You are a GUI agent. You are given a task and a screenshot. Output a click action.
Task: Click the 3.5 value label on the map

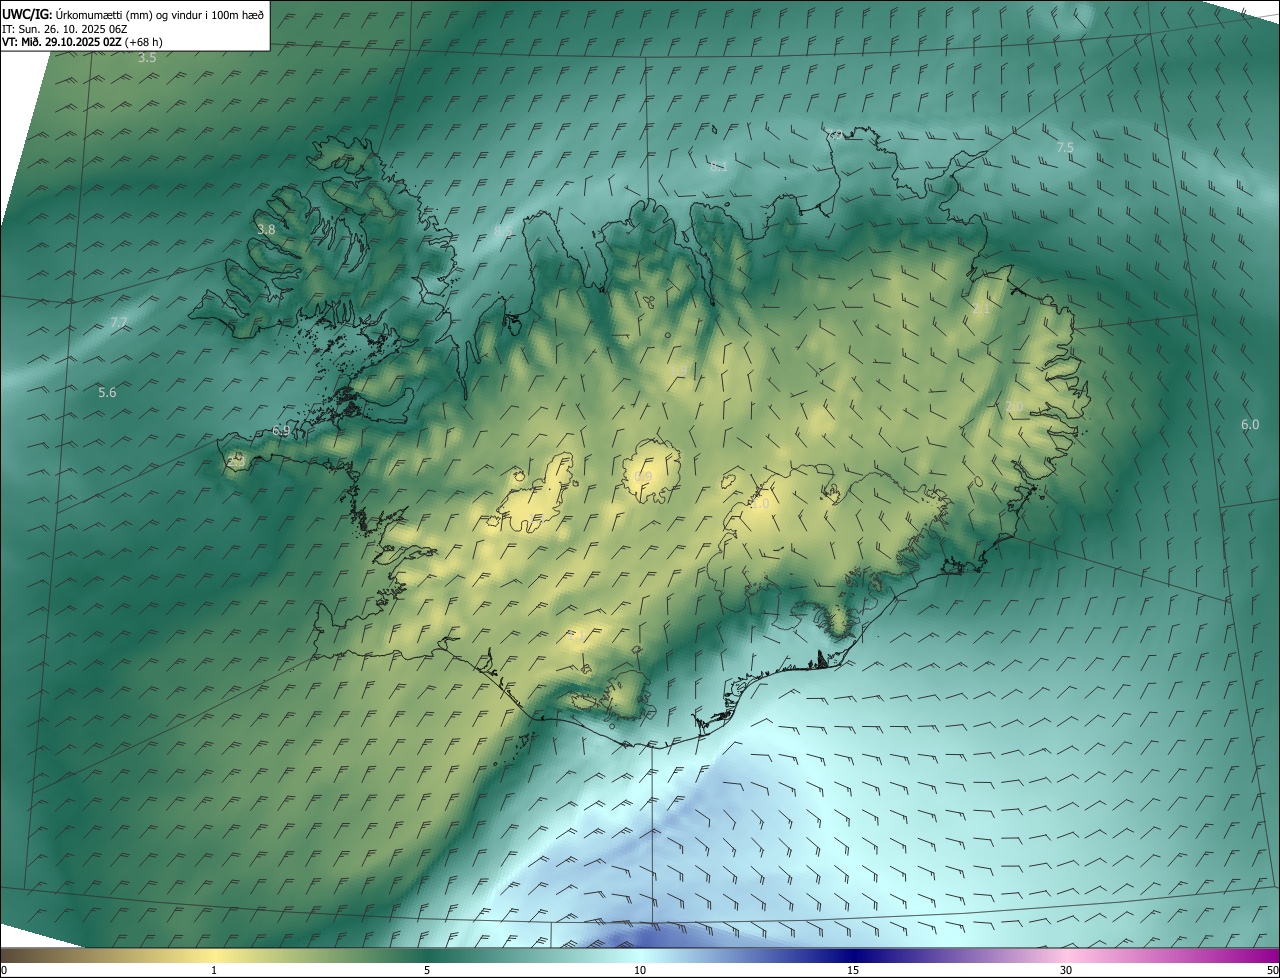pos(147,58)
